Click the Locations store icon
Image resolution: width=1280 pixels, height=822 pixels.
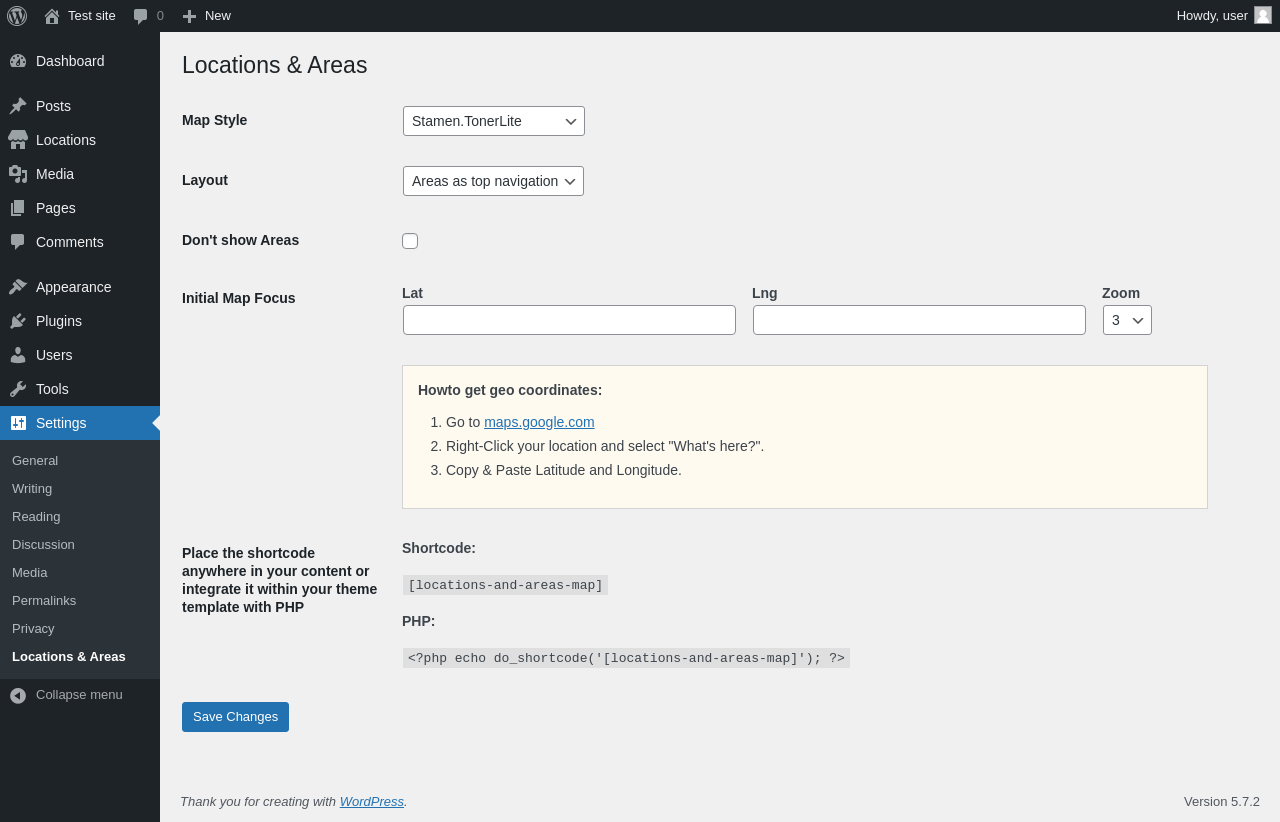[18, 140]
